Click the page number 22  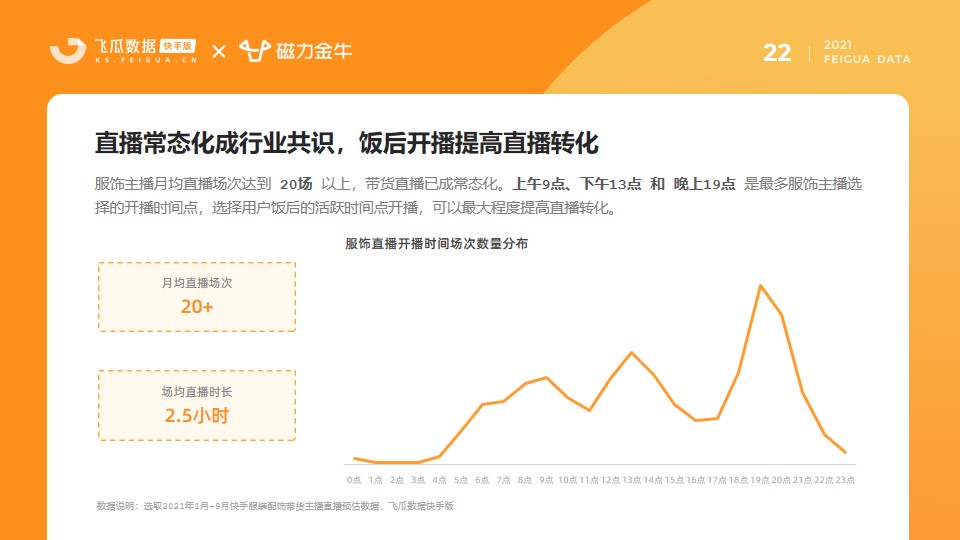click(777, 53)
